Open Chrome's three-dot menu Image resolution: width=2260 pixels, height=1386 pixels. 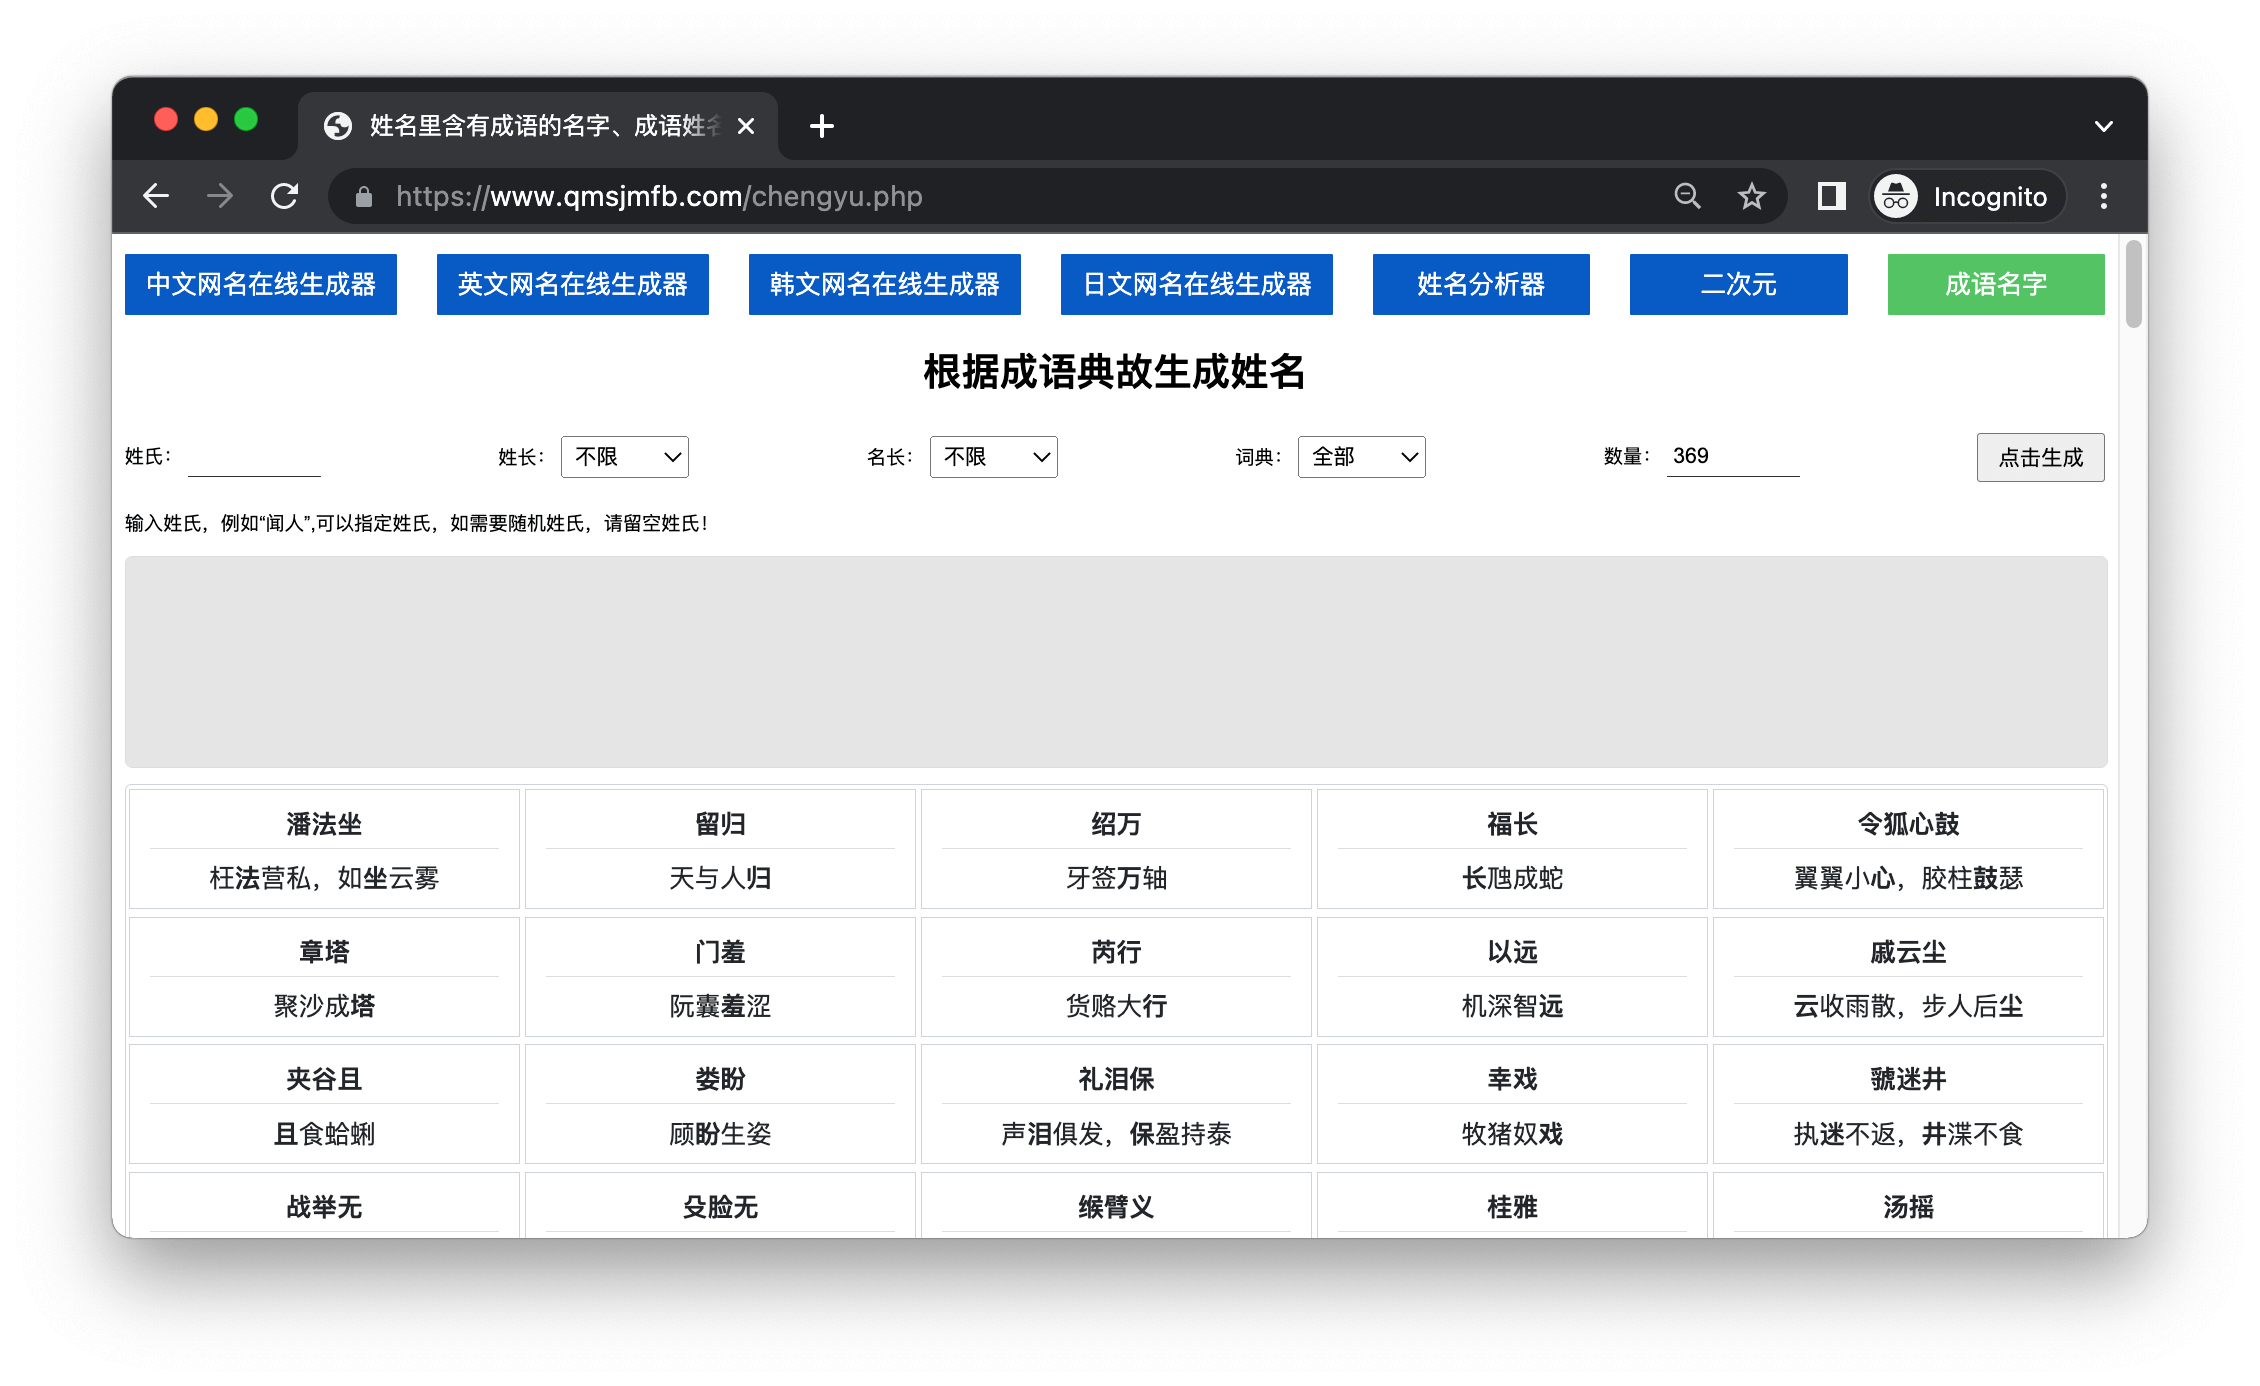[2104, 196]
